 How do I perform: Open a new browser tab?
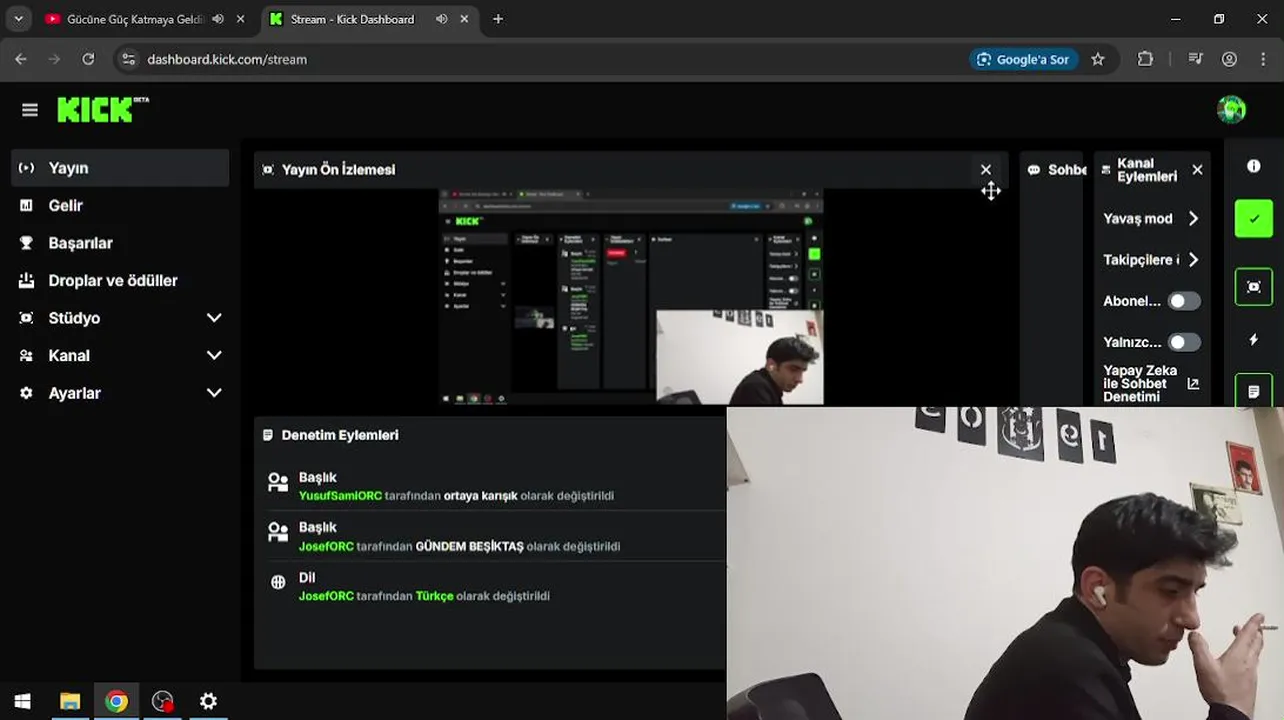[x=498, y=19]
